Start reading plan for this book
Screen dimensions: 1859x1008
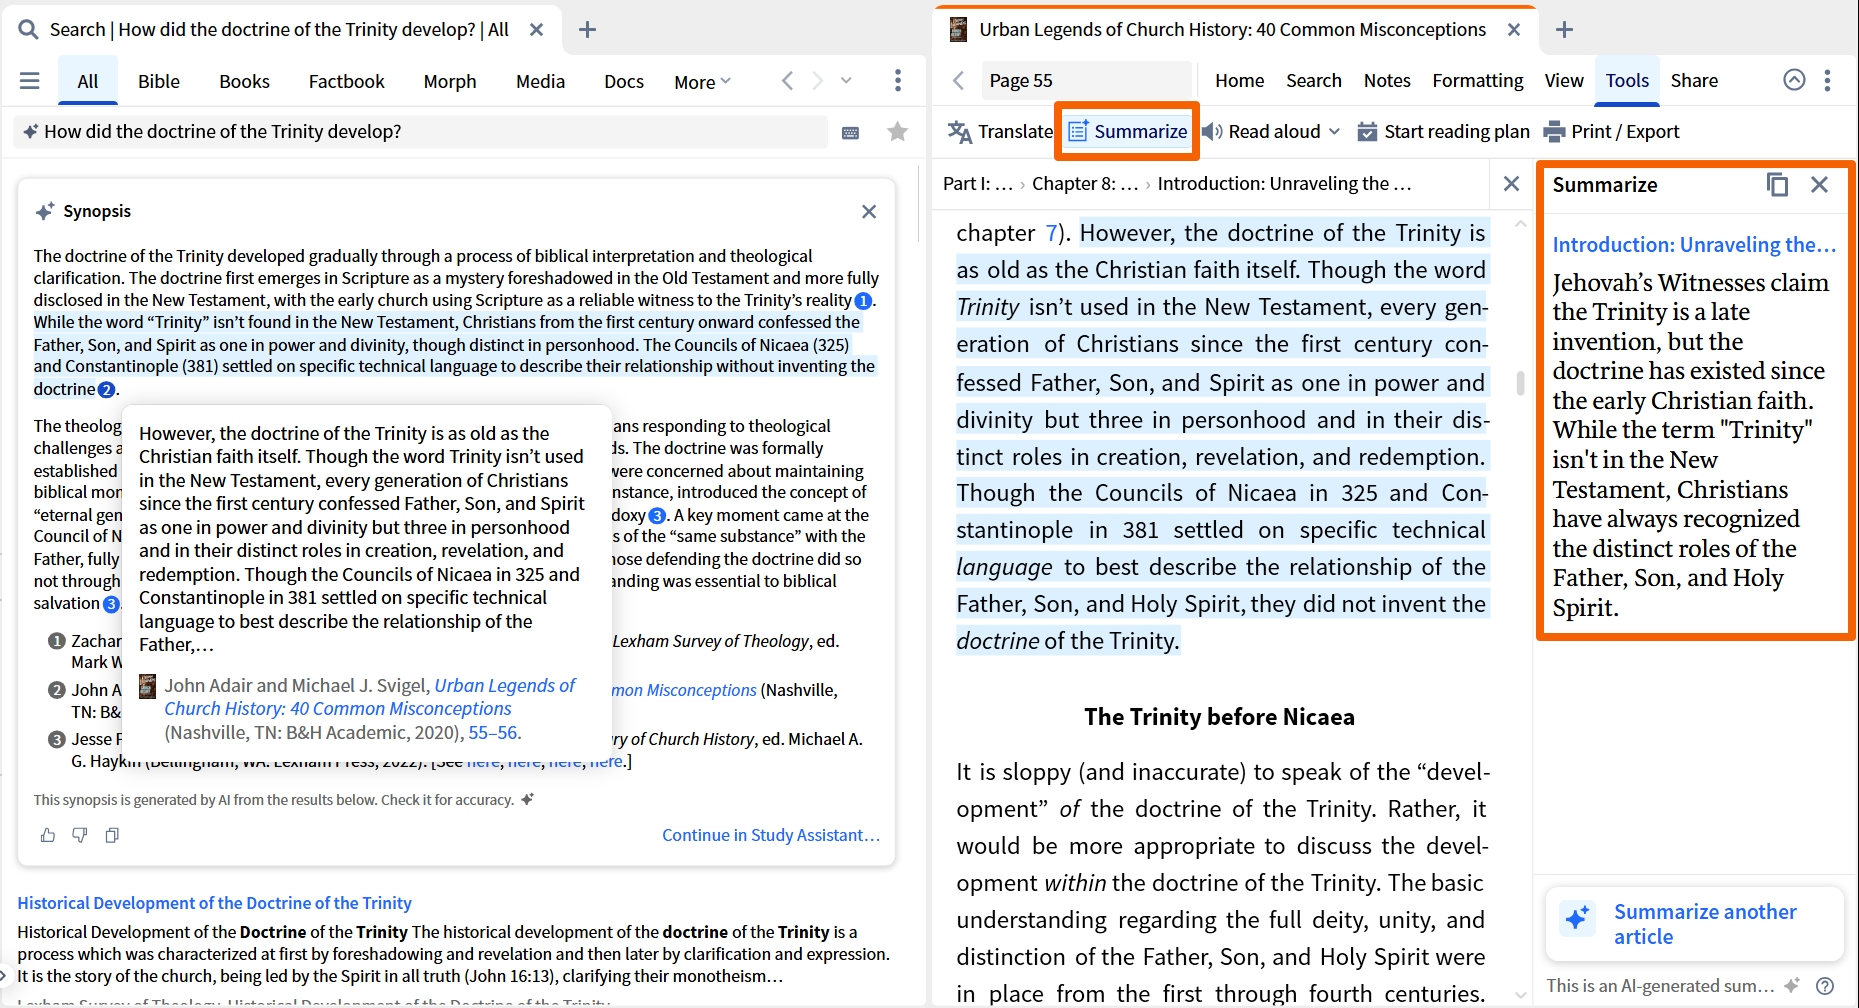[1443, 132]
